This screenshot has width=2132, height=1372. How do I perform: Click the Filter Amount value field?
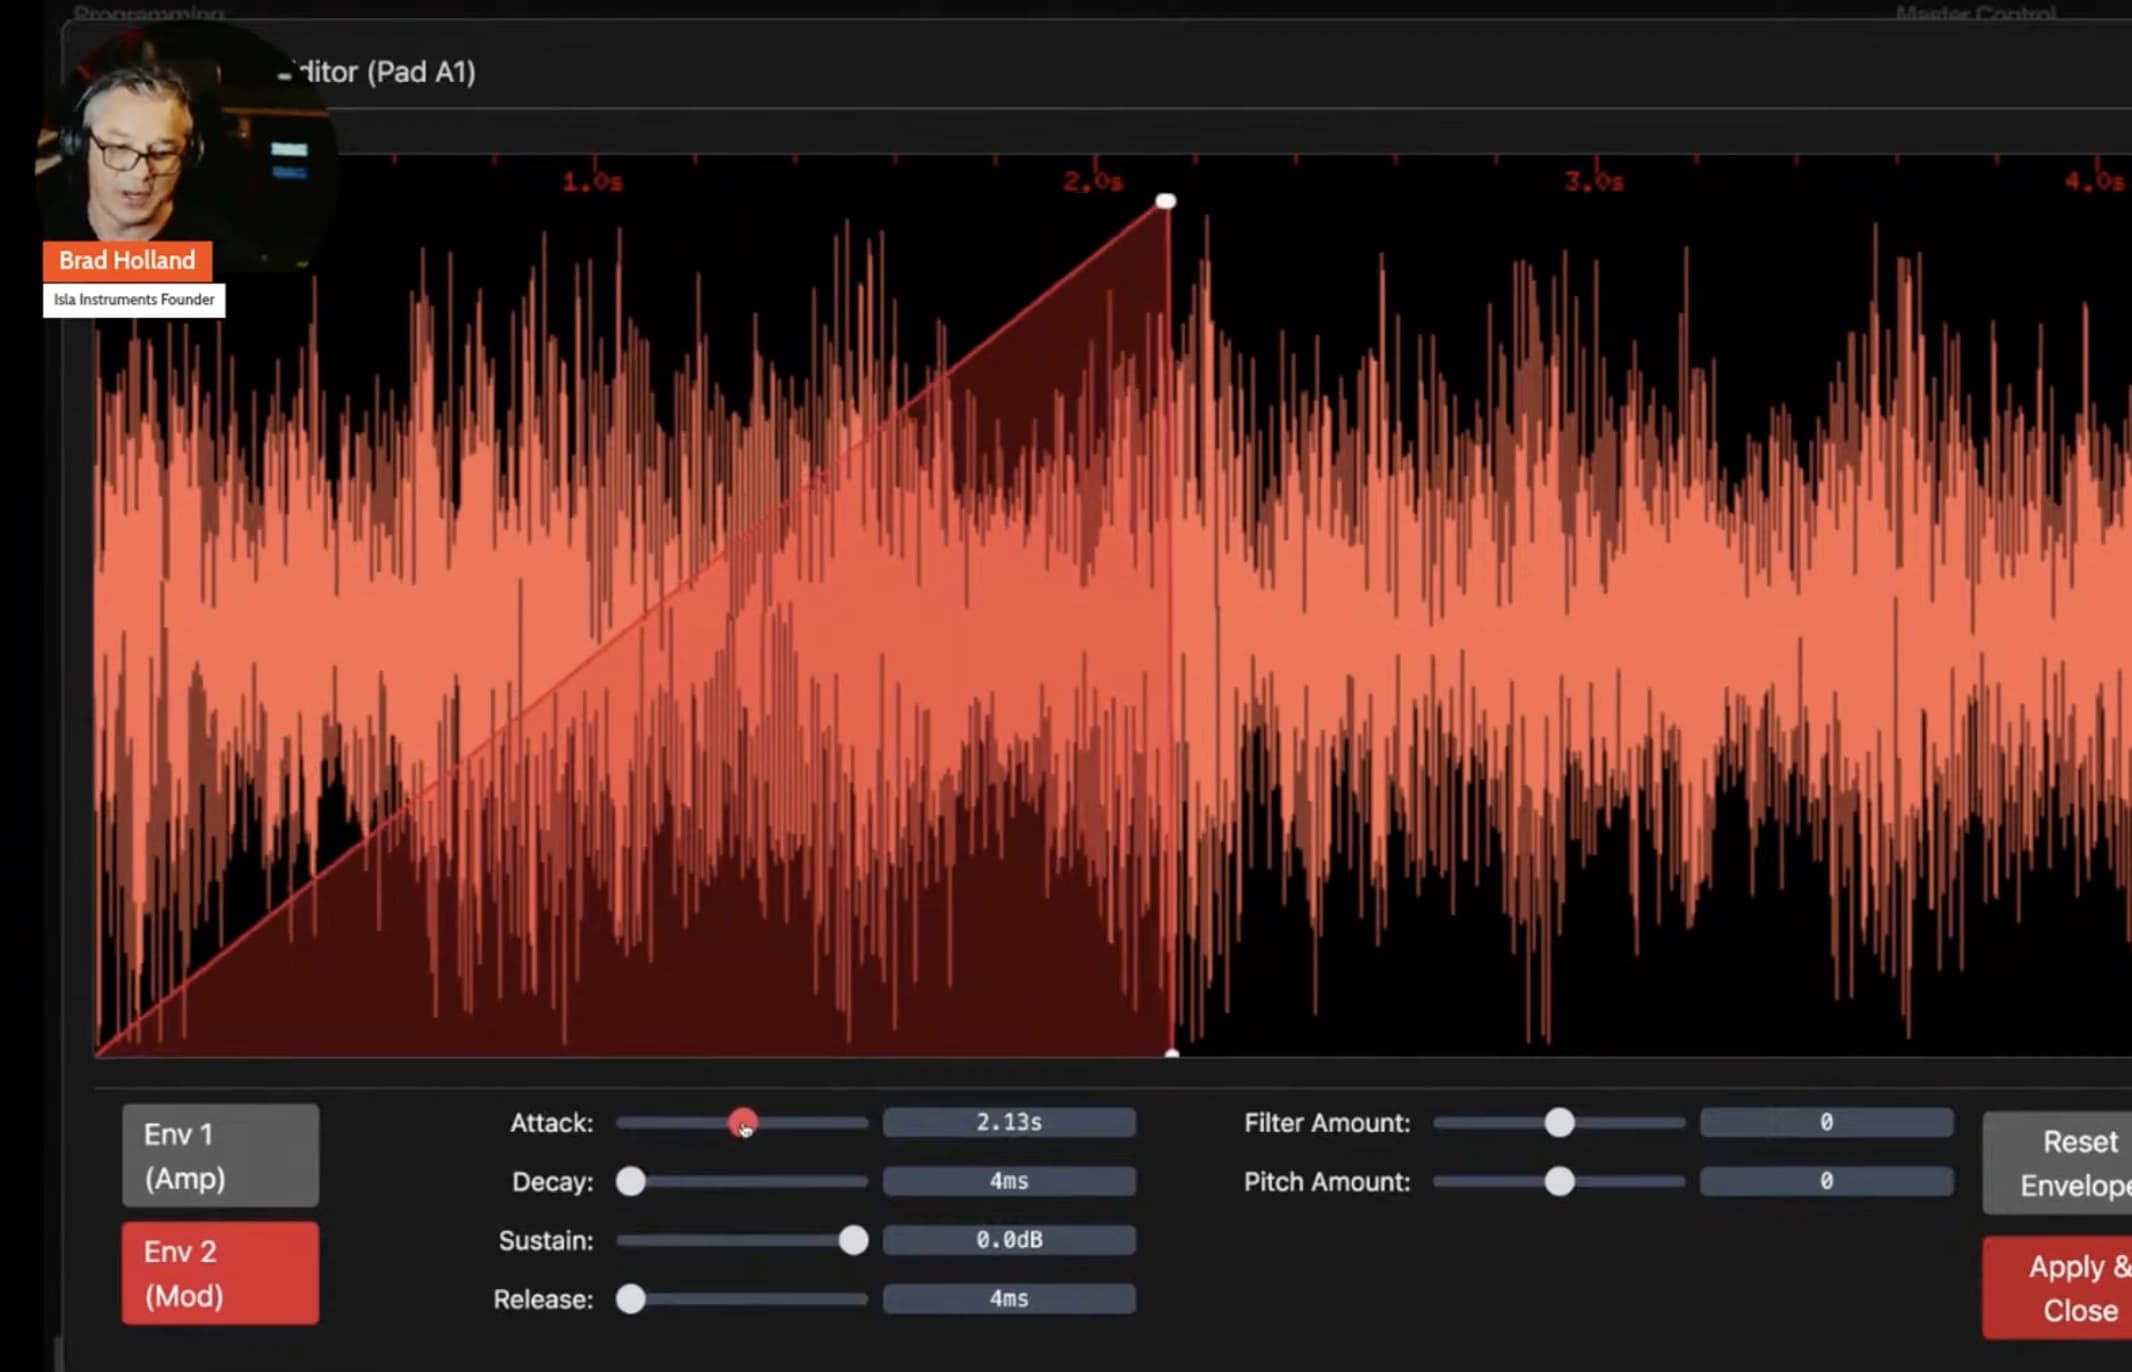(1826, 1122)
